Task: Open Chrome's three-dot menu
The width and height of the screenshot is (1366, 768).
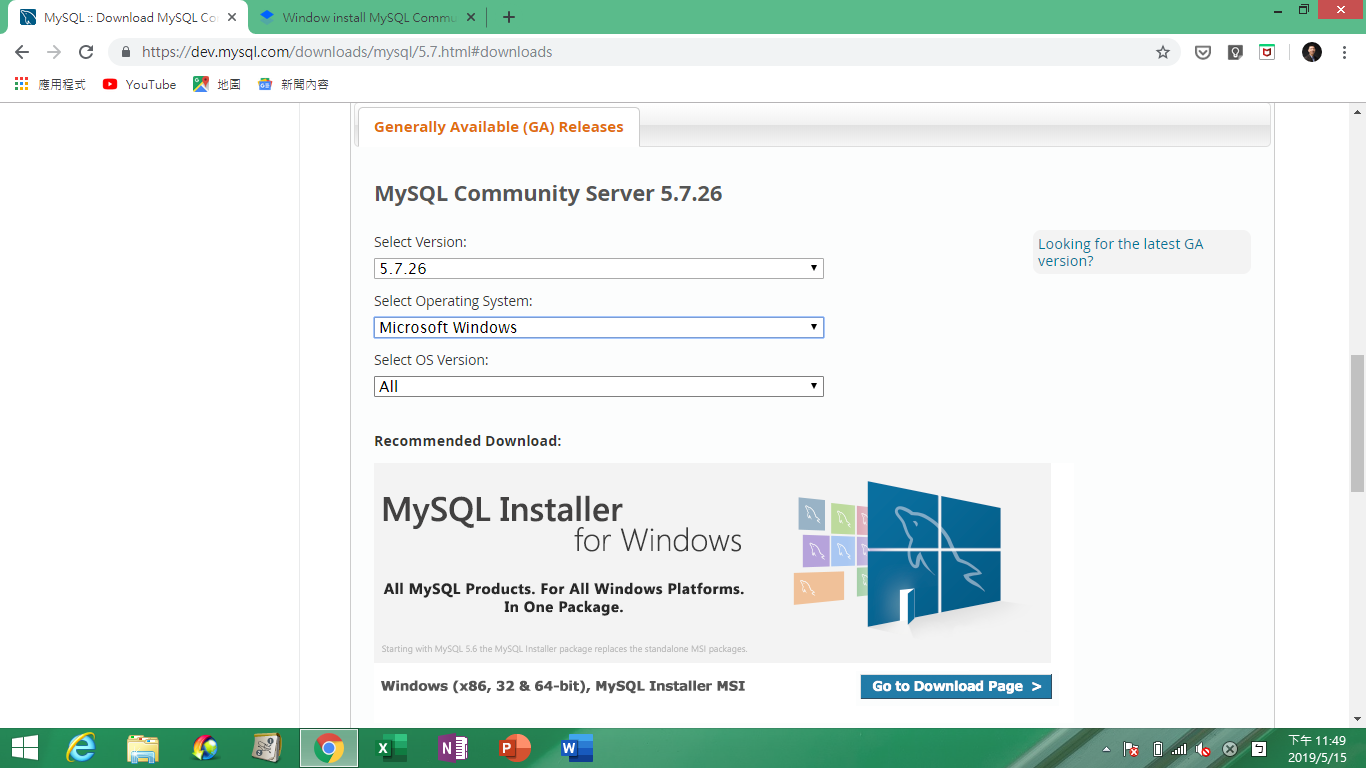Action: pos(1344,52)
